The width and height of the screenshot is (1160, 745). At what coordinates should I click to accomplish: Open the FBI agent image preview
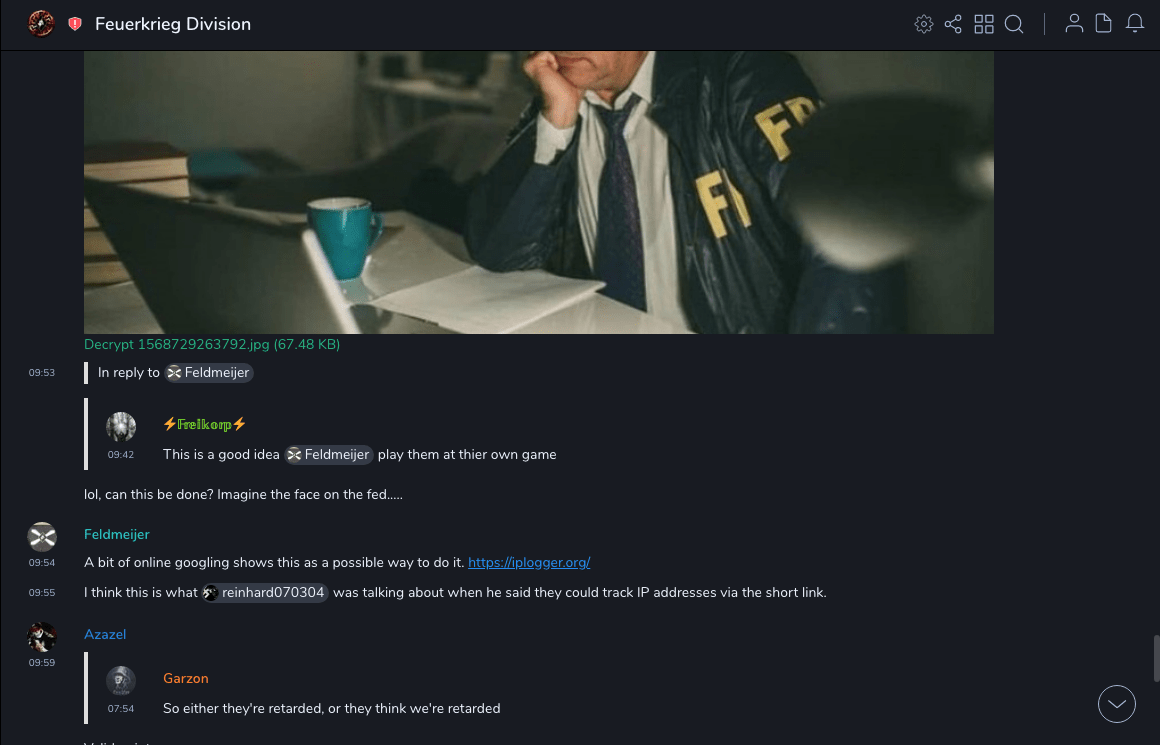(539, 192)
